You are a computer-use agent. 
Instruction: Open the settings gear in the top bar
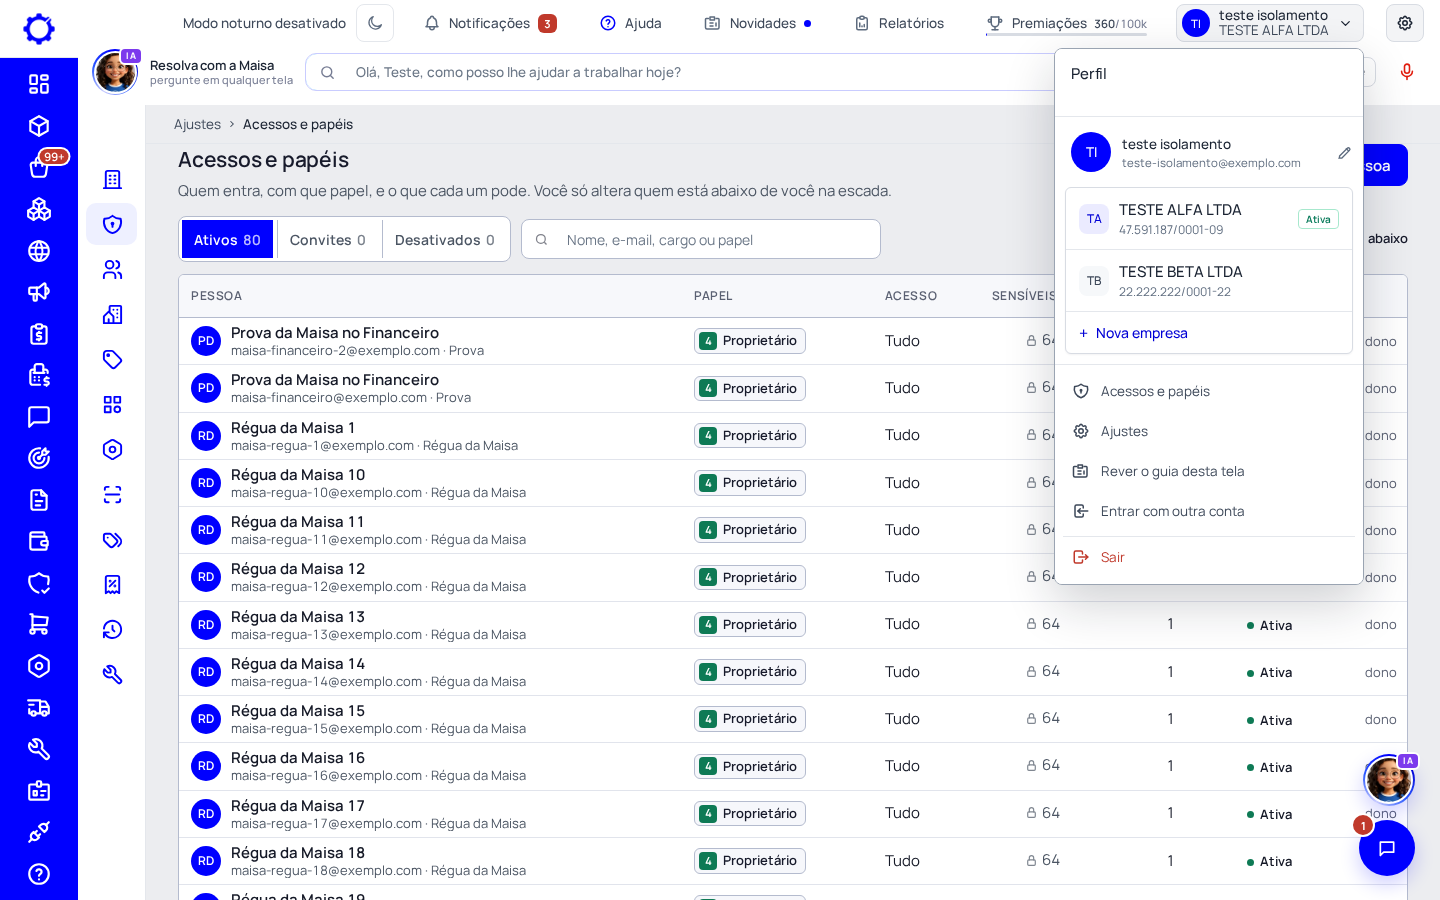(x=1405, y=23)
